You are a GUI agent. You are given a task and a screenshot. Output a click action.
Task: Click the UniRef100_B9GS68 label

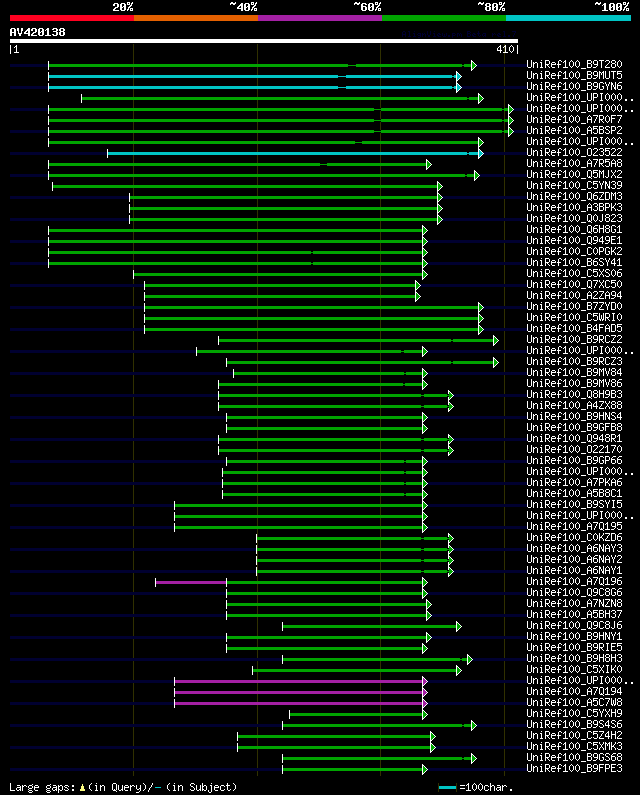574,757
